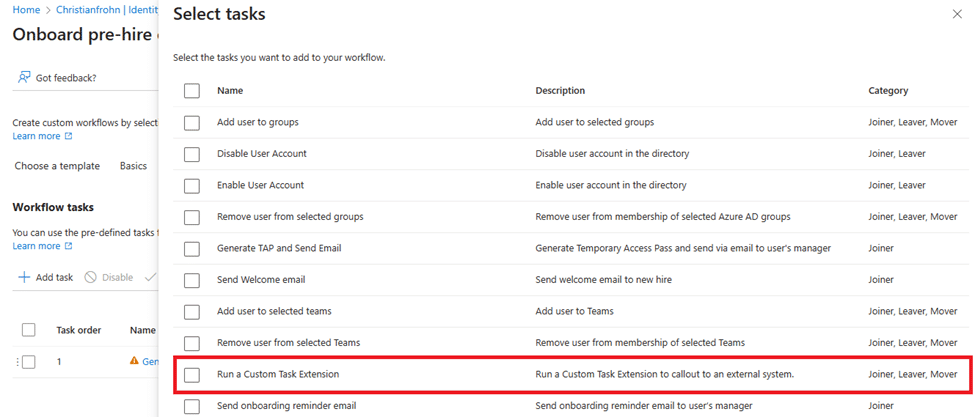Select the Add user to groups checkbox

[192, 123]
